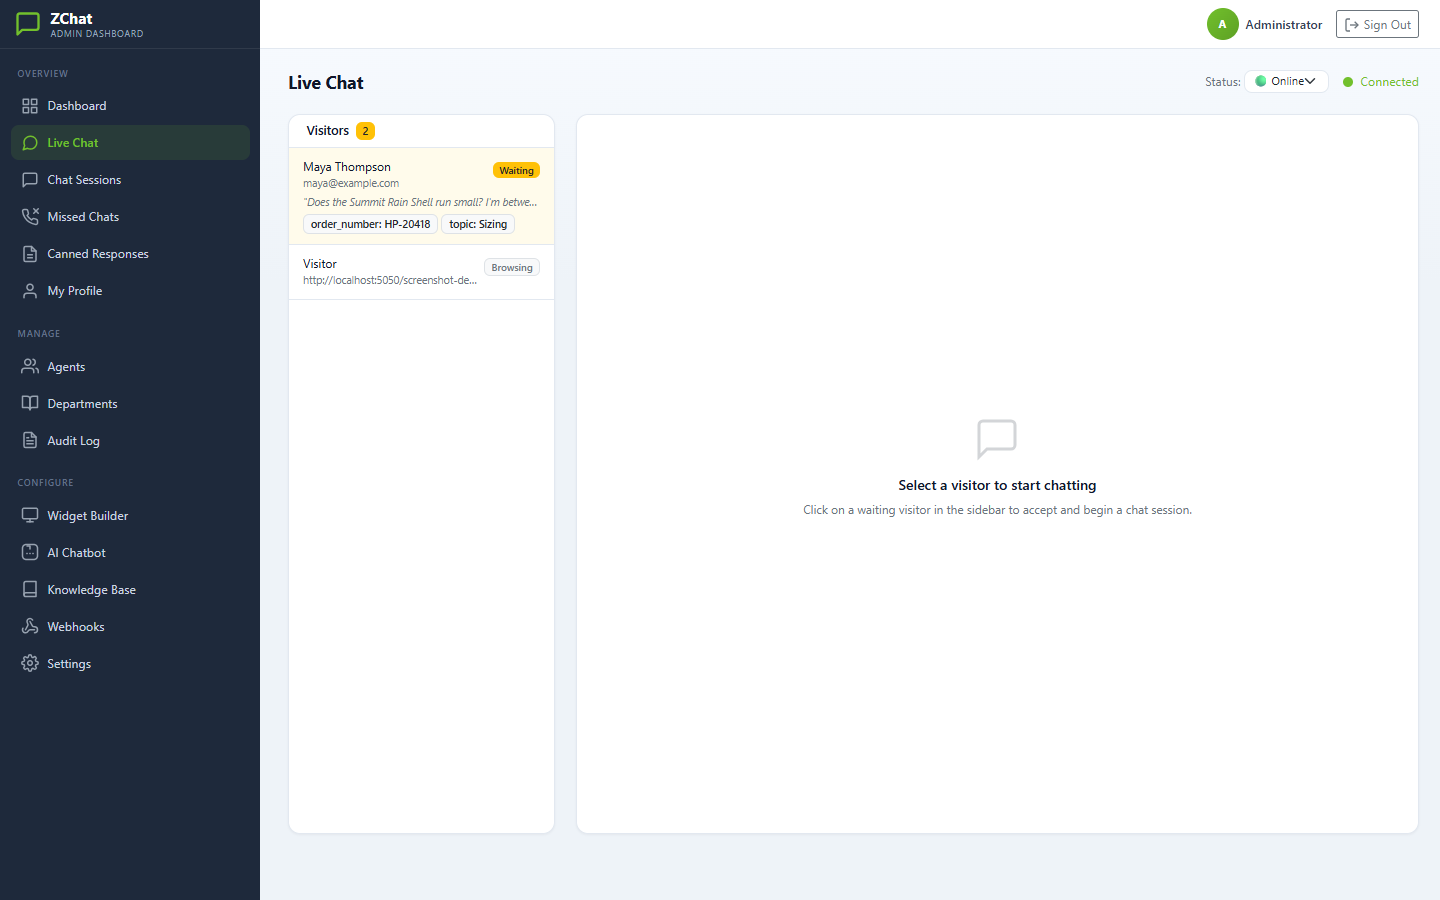1440x900 pixels.
Task: Click "Select a visitor to start chatting" text
Action: coord(997,485)
